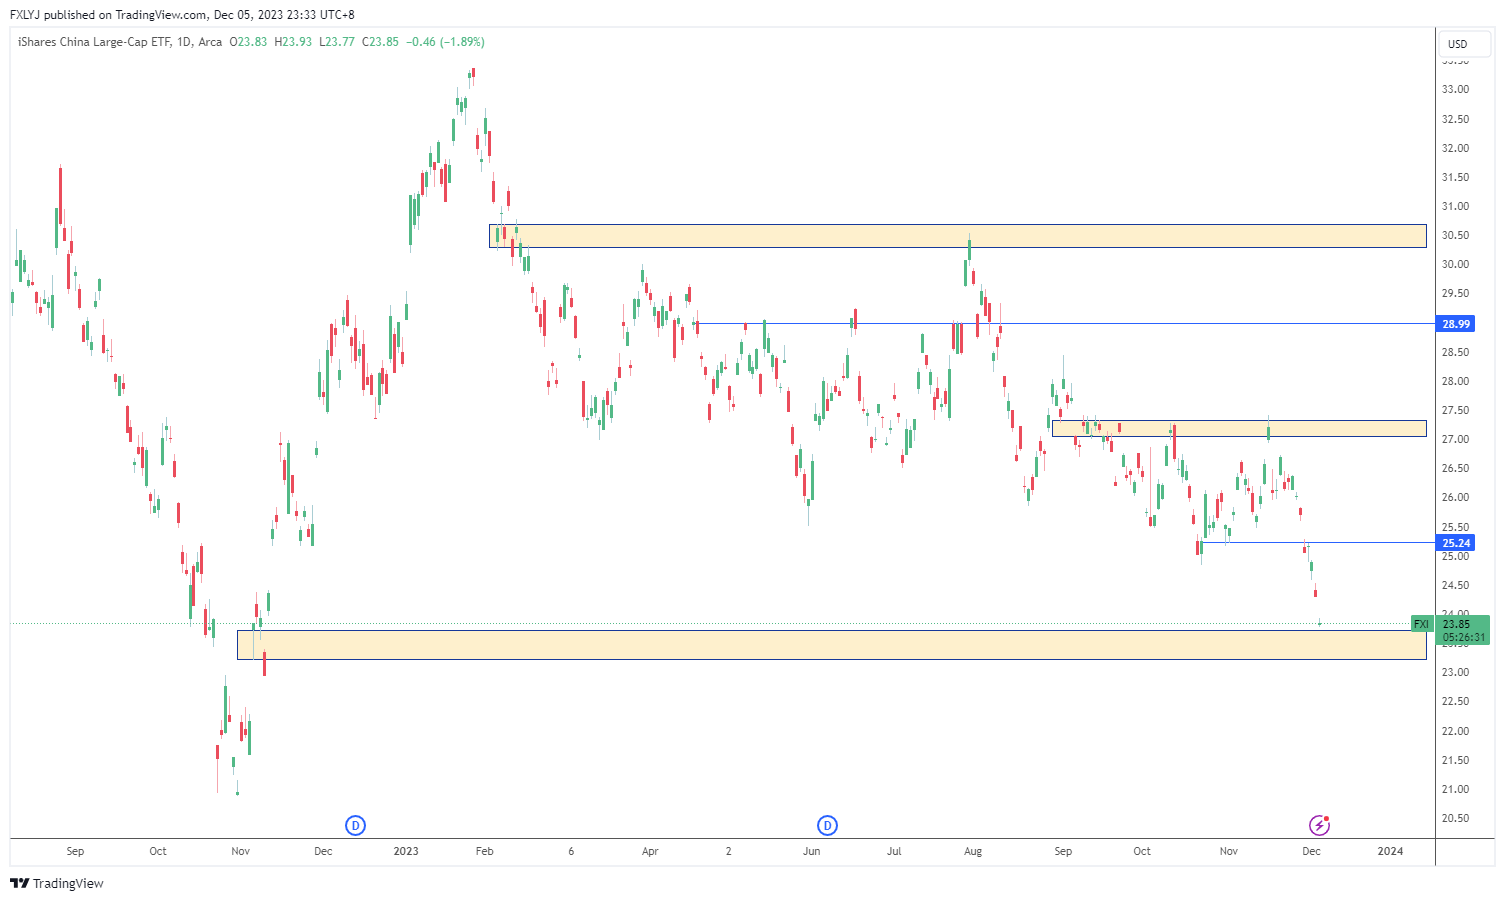Screen dimensions: 1505x901
Task: Click the 25.24 blue price label
Action: coord(1456,543)
